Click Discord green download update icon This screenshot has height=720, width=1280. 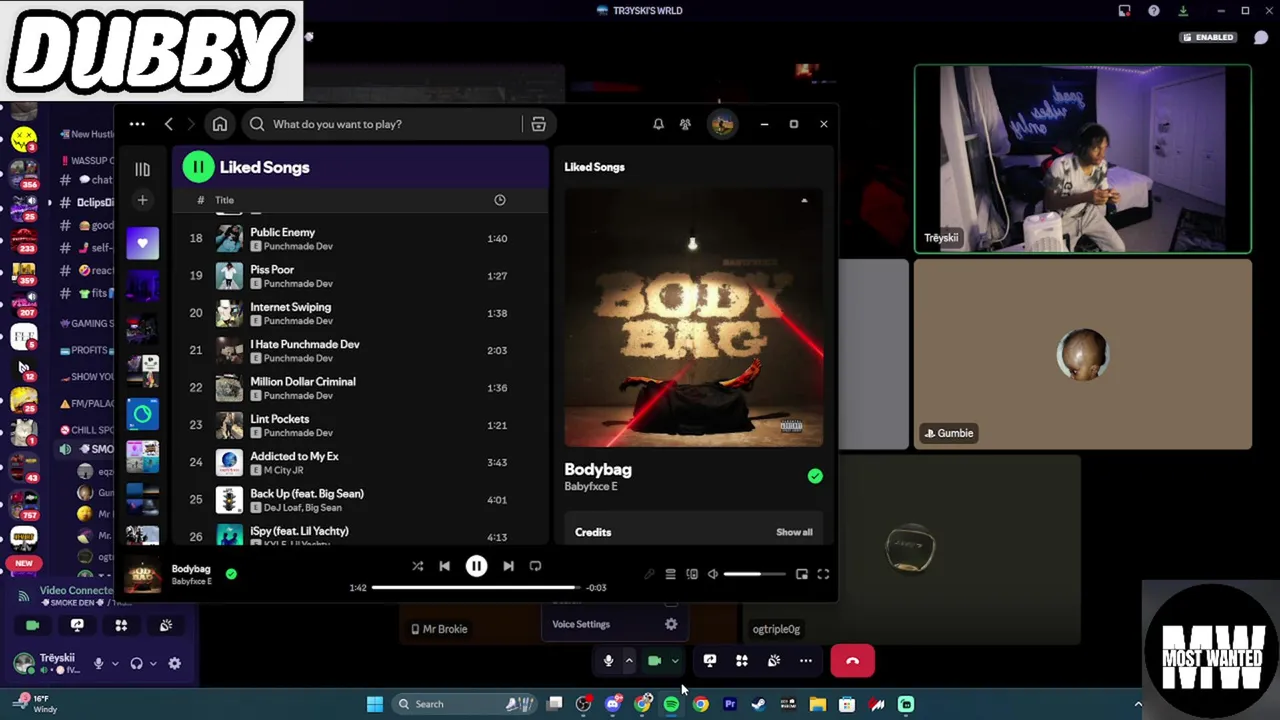(1183, 11)
